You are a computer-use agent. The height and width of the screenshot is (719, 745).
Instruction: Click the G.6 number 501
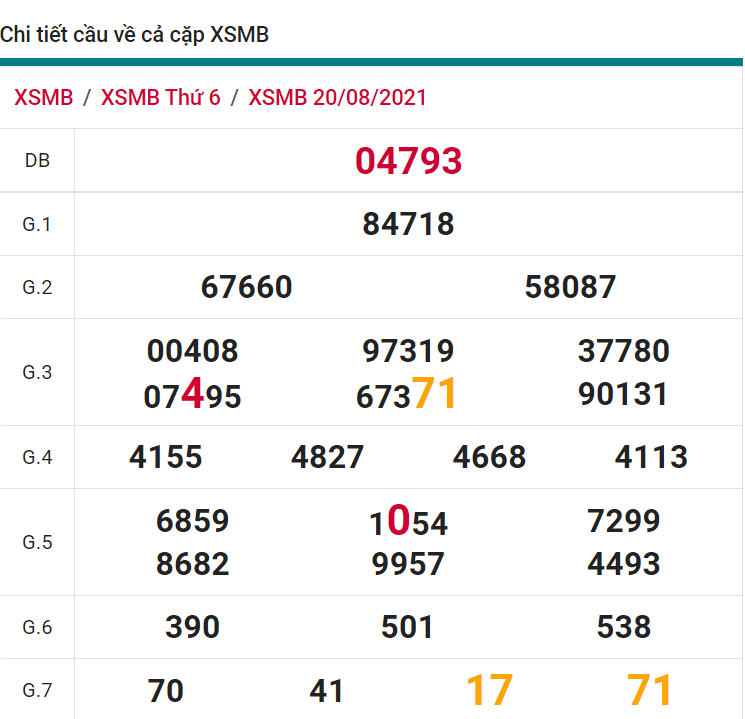[408, 628]
